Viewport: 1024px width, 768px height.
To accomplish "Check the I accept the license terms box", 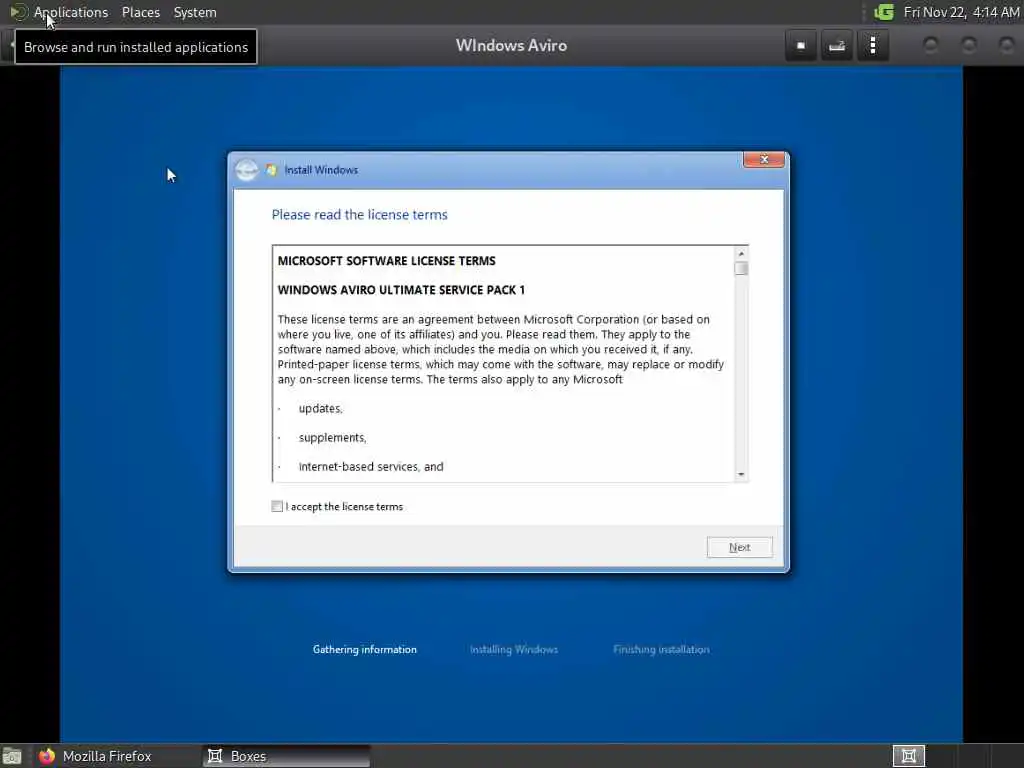I will 277,506.
